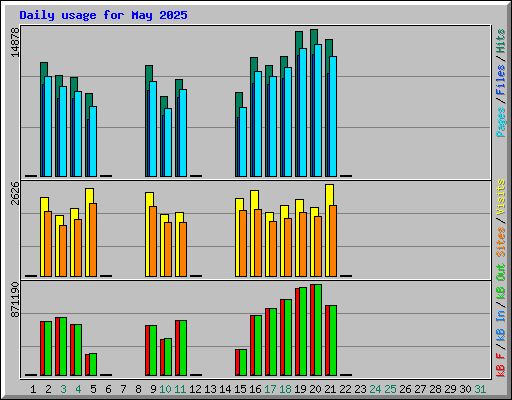512x400 pixels.
Task: Click day 22 on the x-axis
Action: [345, 389]
